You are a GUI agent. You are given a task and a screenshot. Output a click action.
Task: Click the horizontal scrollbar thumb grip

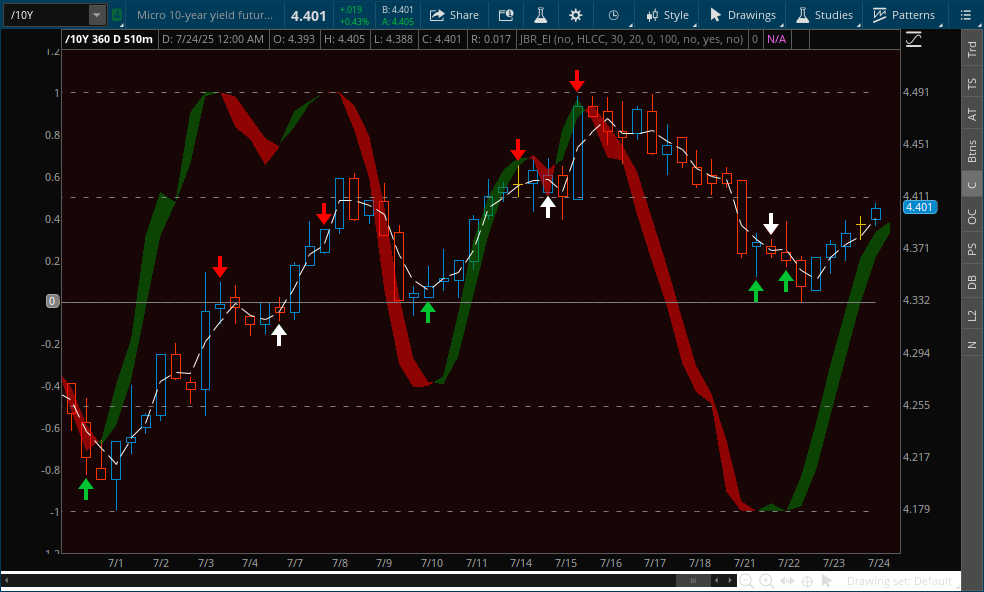coord(693,580)
